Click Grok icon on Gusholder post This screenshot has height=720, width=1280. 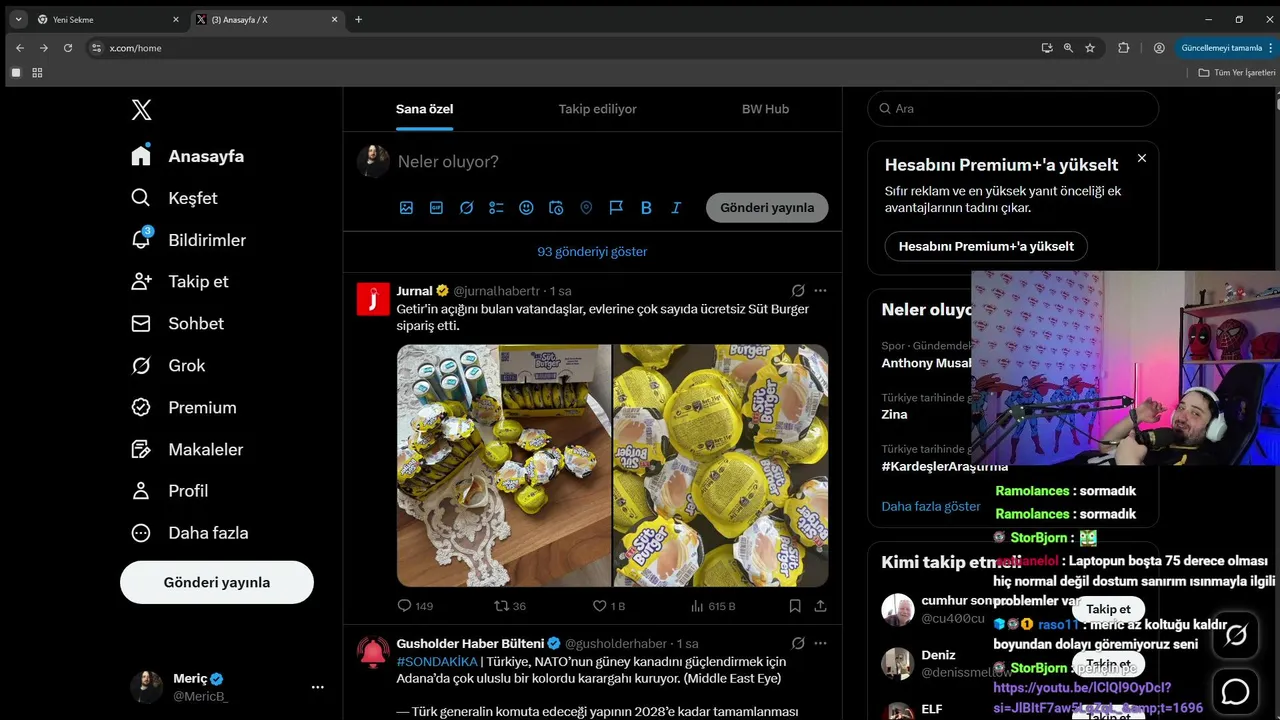[798, 644]
